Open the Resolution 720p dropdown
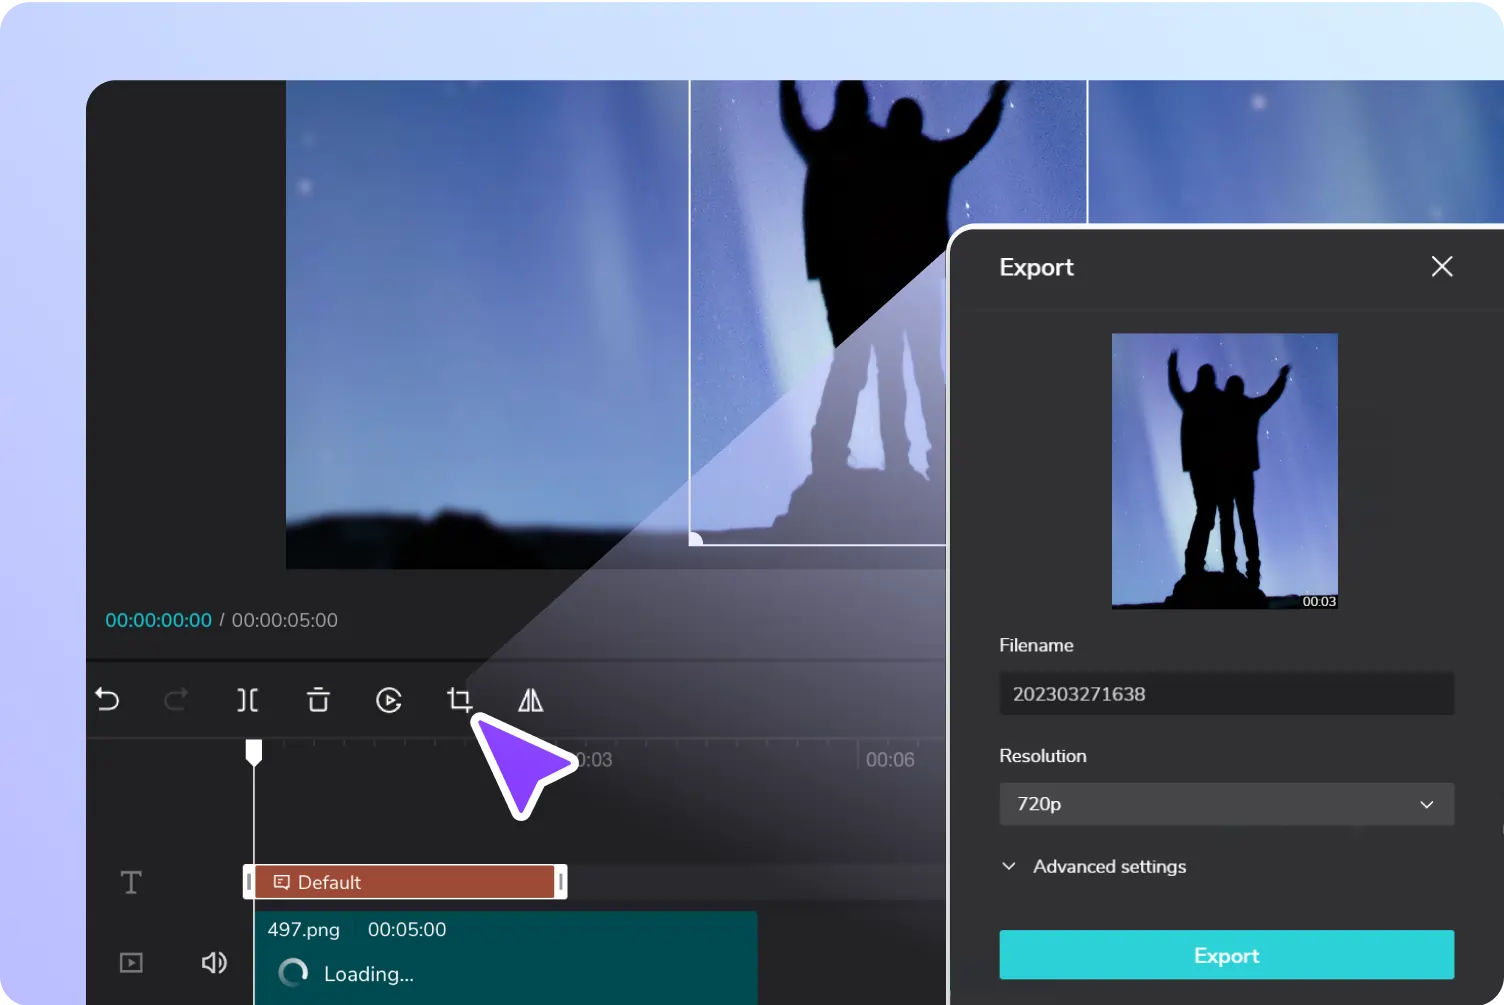Image resolution: width=1504 pixels, height=1005 pixels. click(1226, 804)
